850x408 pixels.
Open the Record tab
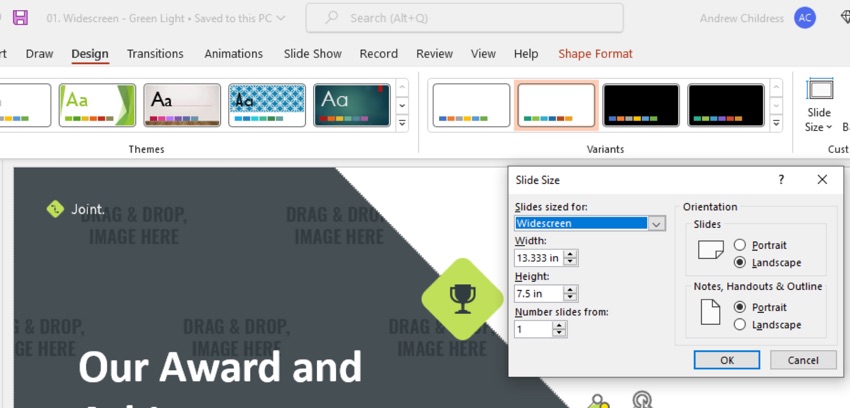click(x=378, y=54)
